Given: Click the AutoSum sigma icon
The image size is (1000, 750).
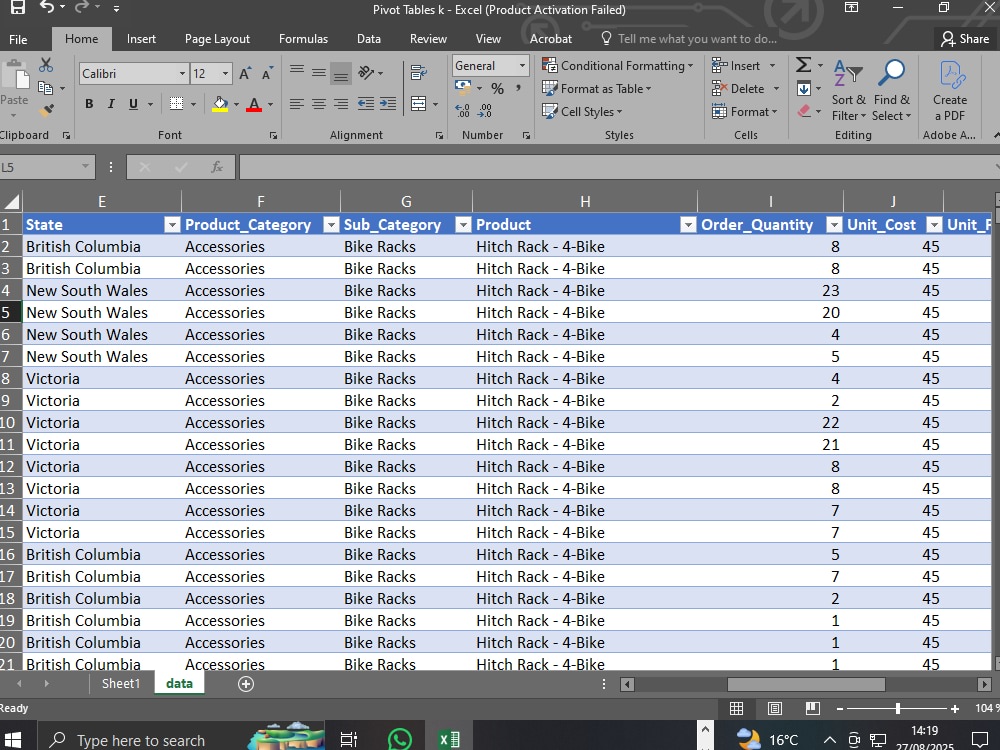Looking at the screenshot, I should click(804, 64).
